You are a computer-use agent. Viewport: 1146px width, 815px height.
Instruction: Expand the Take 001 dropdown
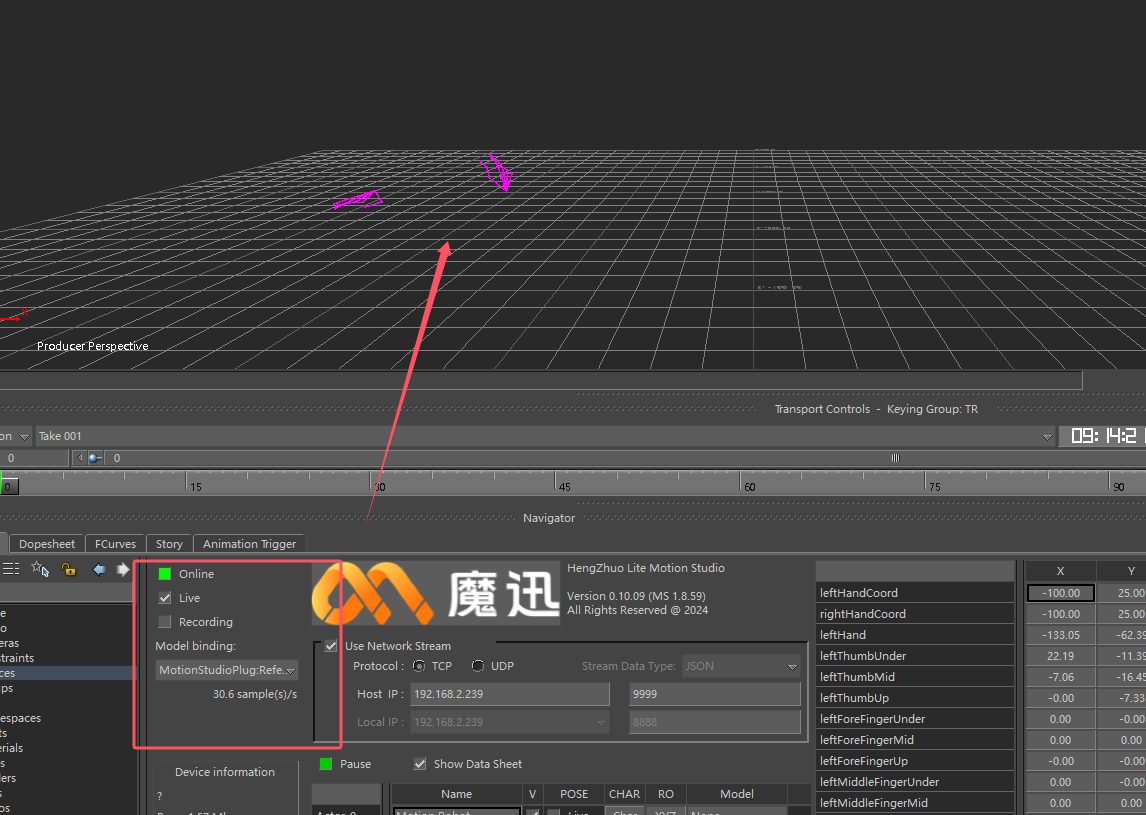[1047, 437]
